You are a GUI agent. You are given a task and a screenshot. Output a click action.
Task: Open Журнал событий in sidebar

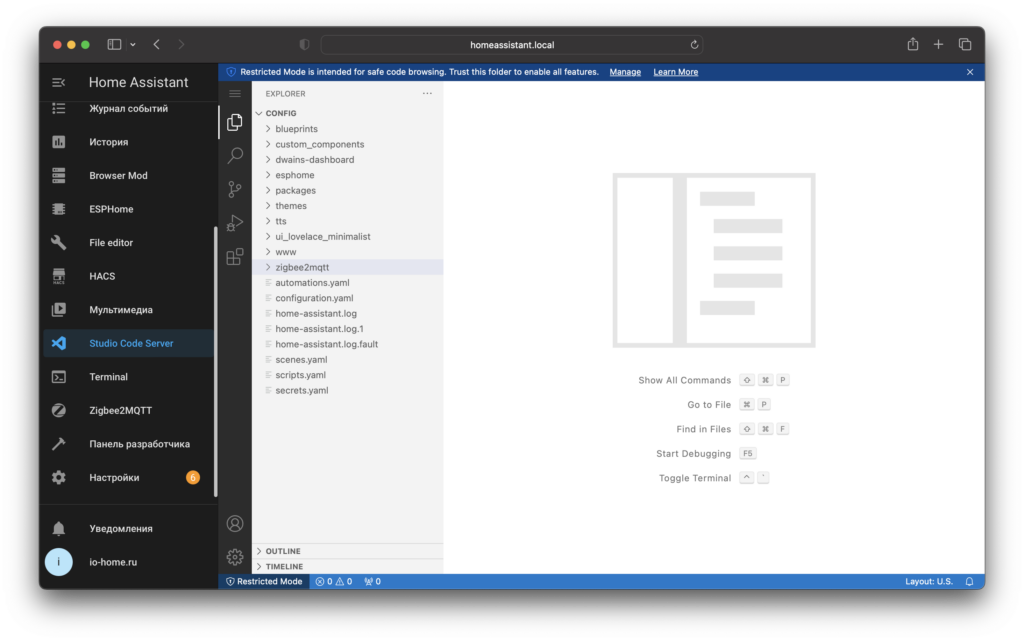click(129, 108)
